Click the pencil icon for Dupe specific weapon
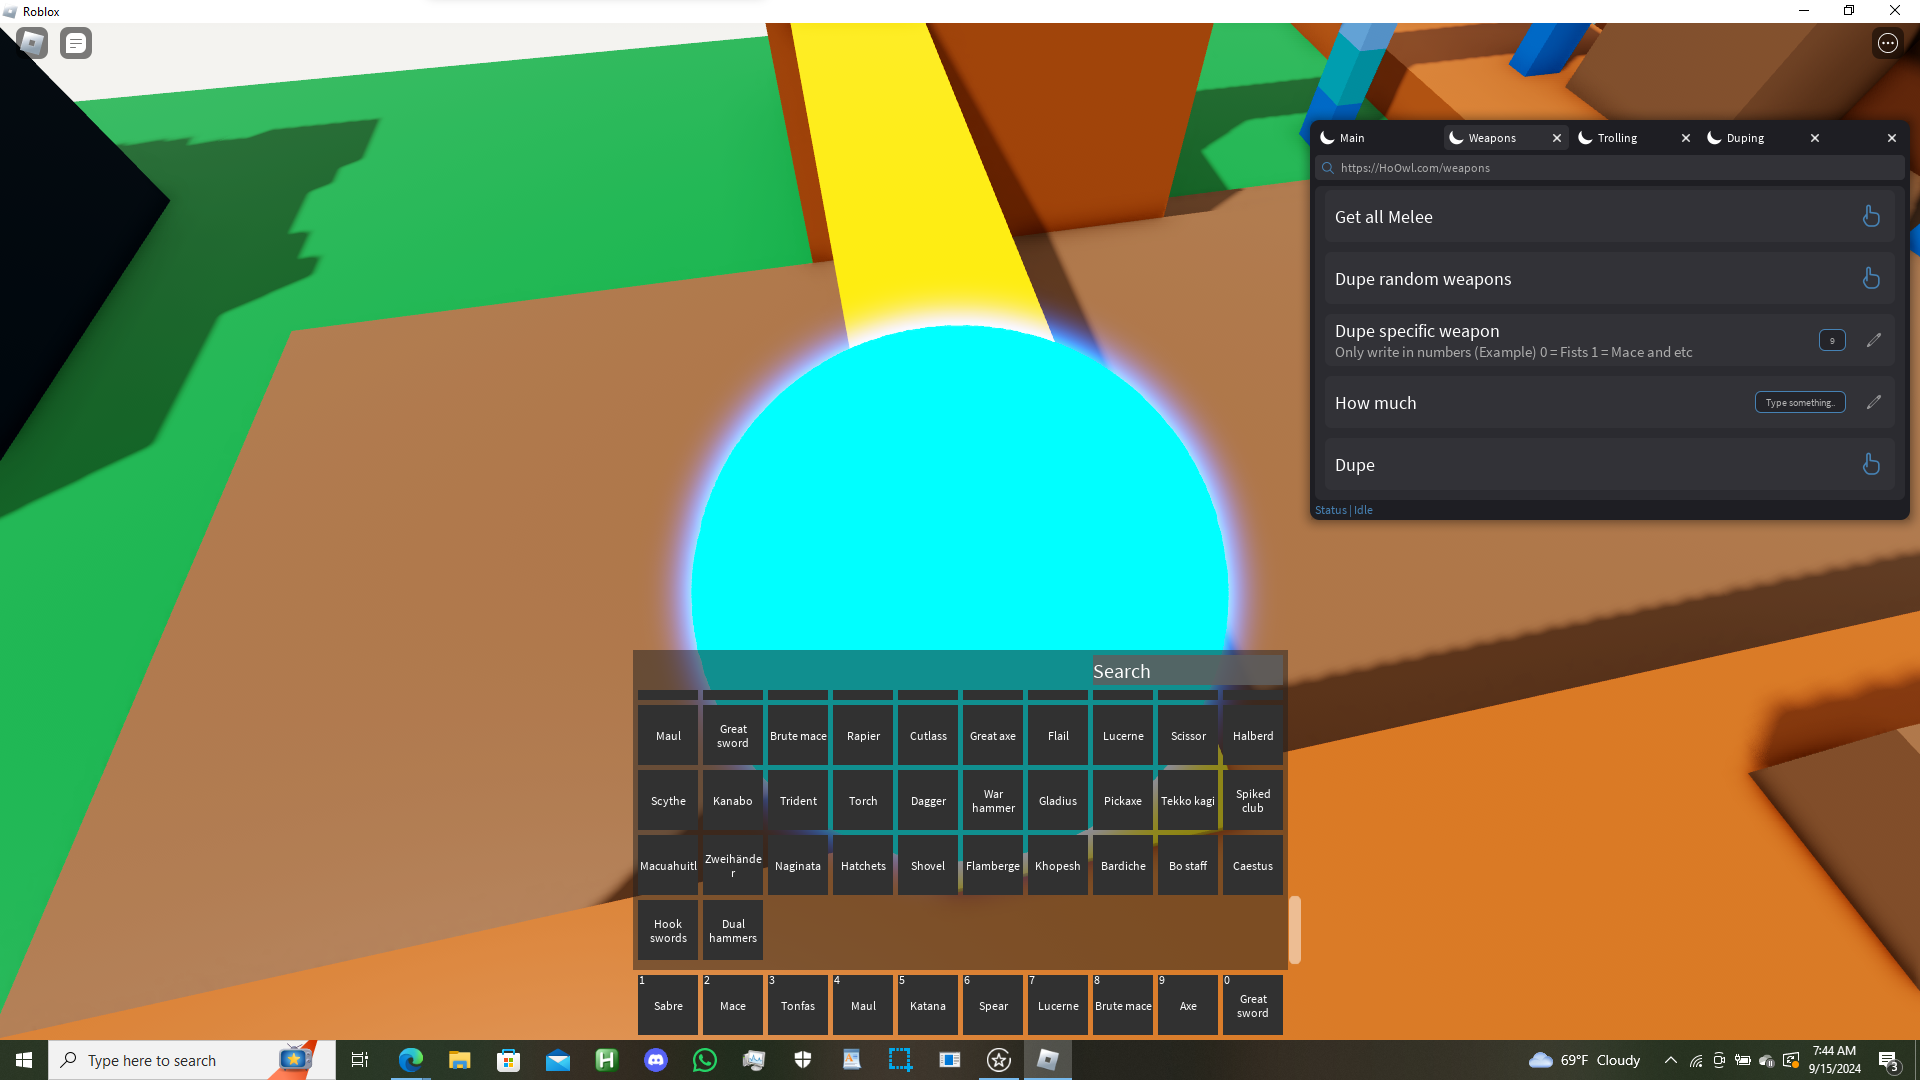This screenshot has height=1080, width=1920. [1874, 340]
